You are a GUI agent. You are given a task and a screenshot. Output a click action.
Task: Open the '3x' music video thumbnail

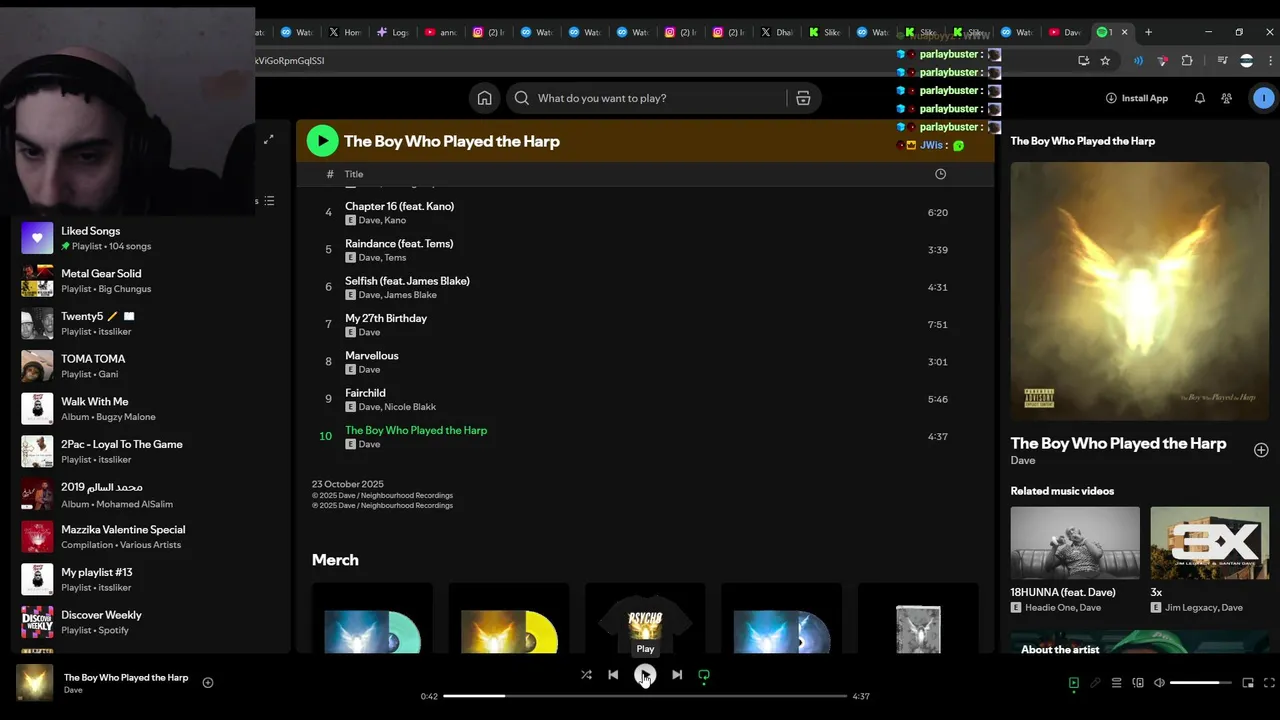click(1210, 542)
